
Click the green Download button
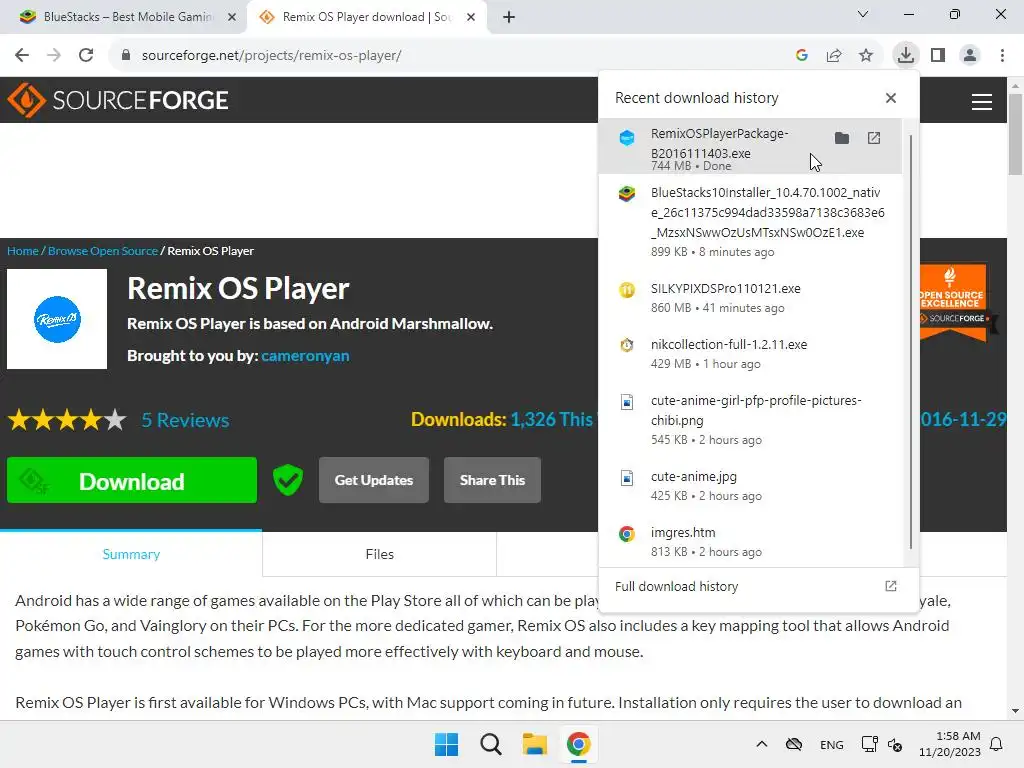pos(132,480)
